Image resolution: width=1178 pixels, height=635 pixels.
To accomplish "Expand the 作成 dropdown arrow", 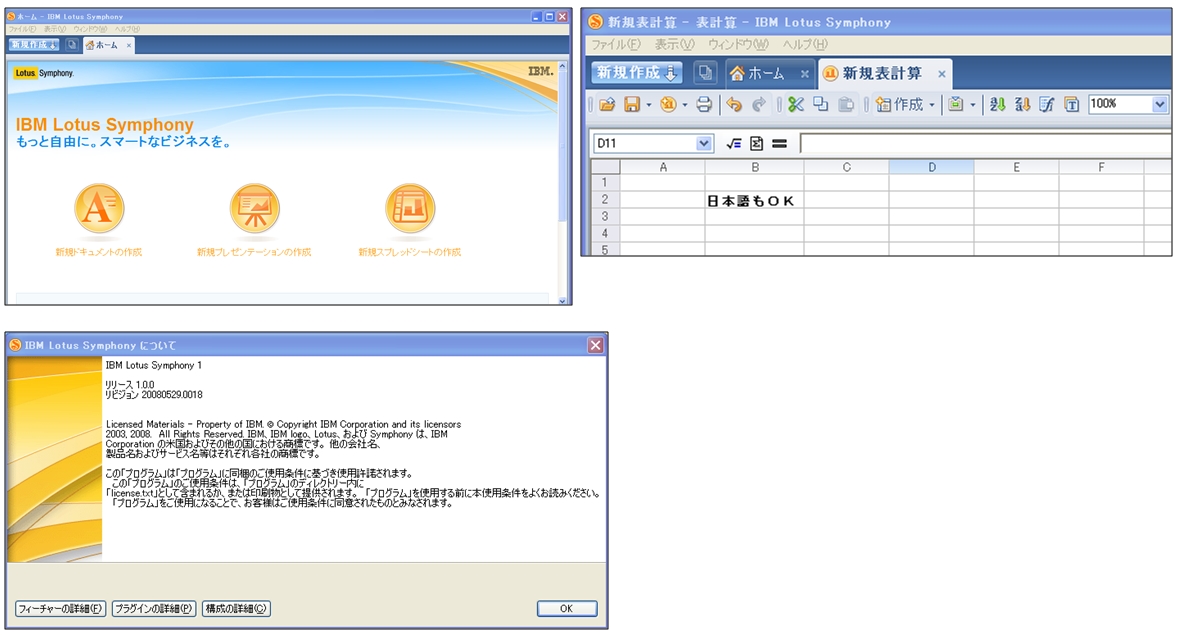I will point(932,105).
